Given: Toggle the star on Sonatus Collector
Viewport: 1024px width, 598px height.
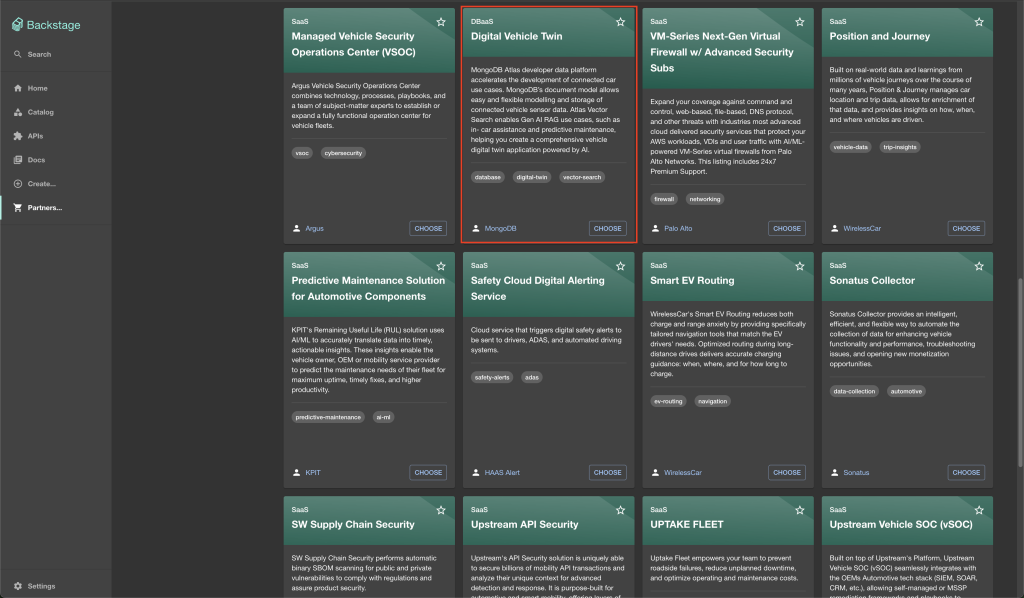Looking at the screenshot, I should pos(978,266).
